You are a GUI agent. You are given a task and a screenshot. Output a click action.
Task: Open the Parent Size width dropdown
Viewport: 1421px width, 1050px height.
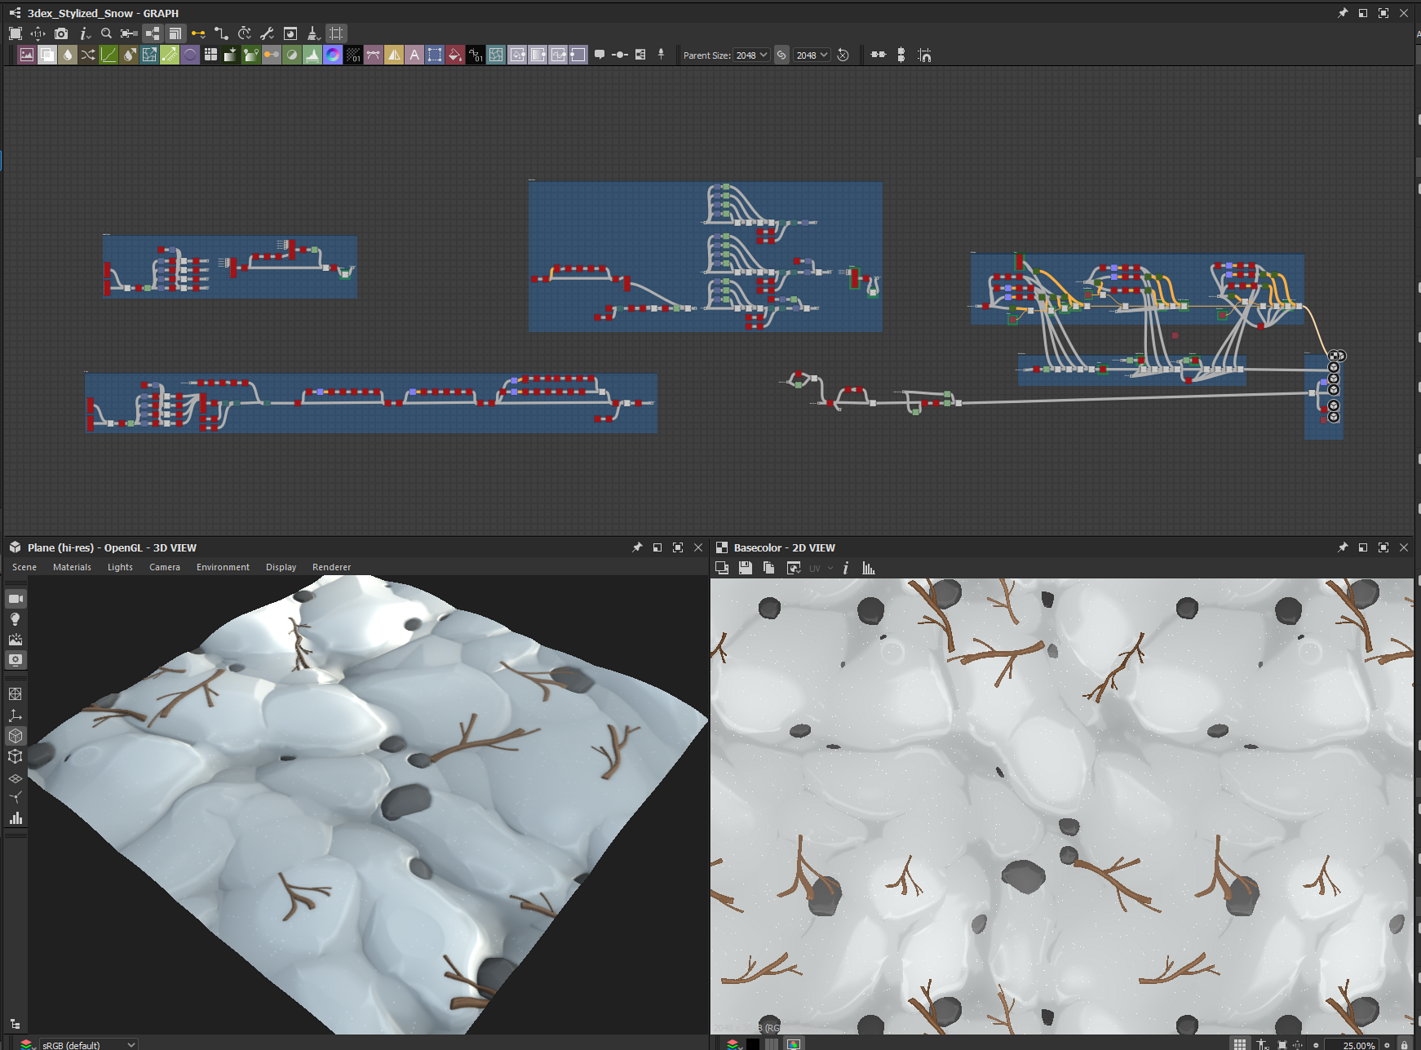coord(752,56)
